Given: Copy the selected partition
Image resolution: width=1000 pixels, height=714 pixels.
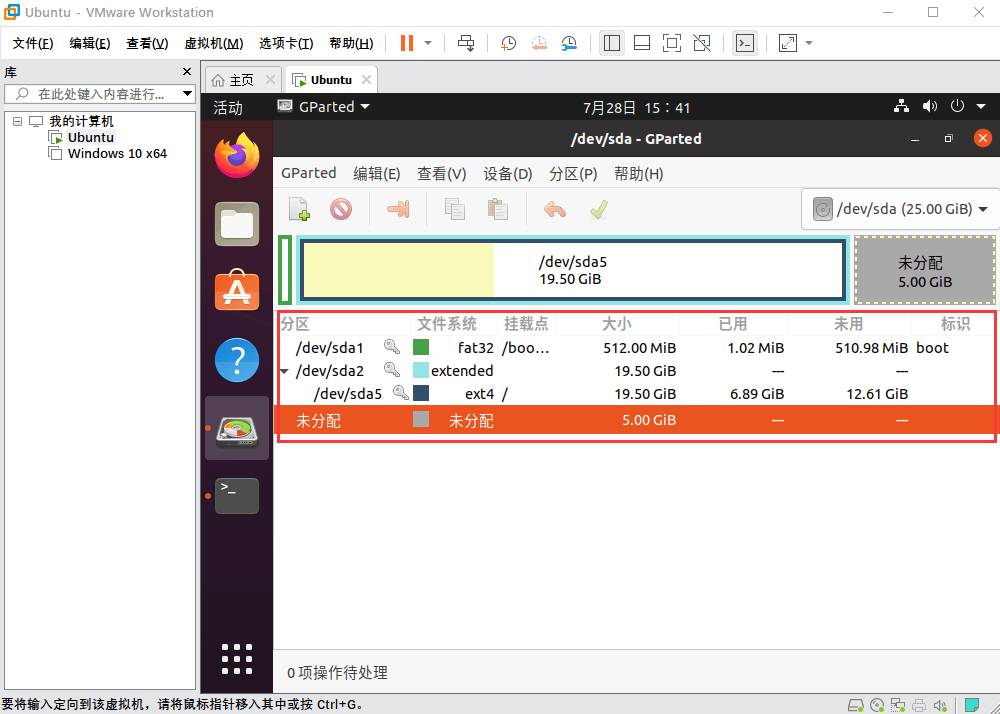Looking at the screenshot, I should [x=454, y=209].
